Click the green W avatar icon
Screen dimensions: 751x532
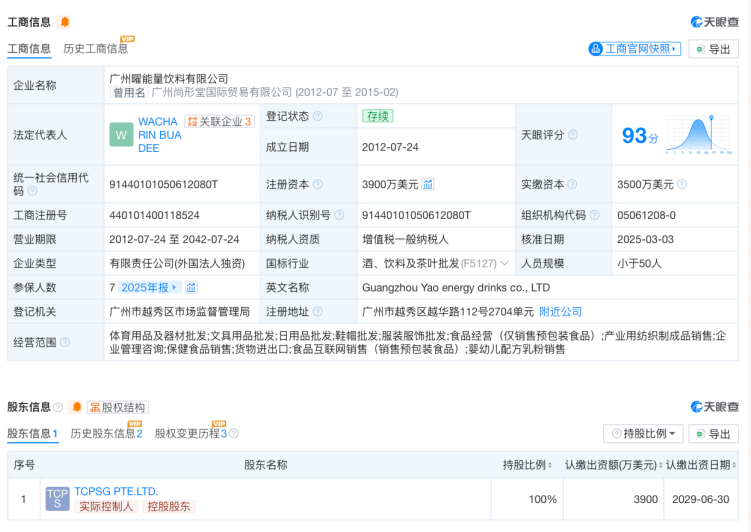121,135
